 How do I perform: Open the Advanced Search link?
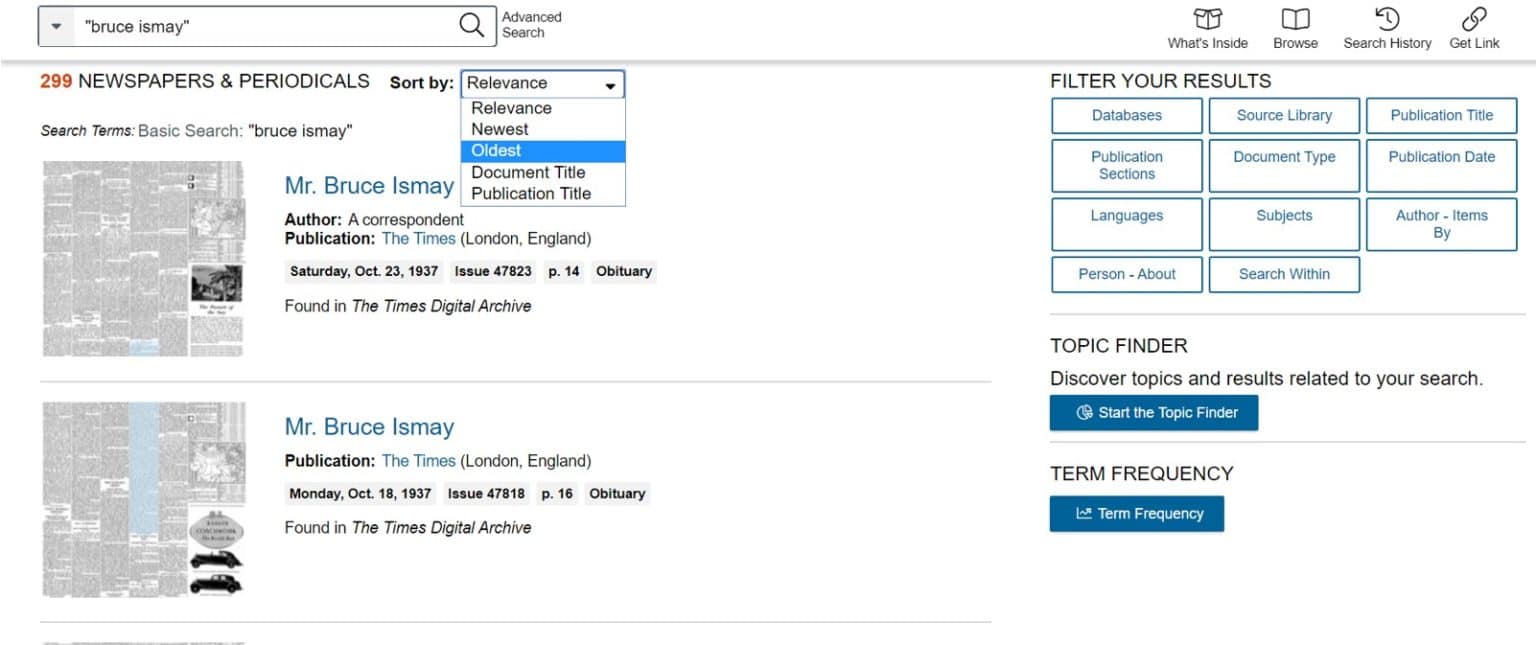[531, 25]
